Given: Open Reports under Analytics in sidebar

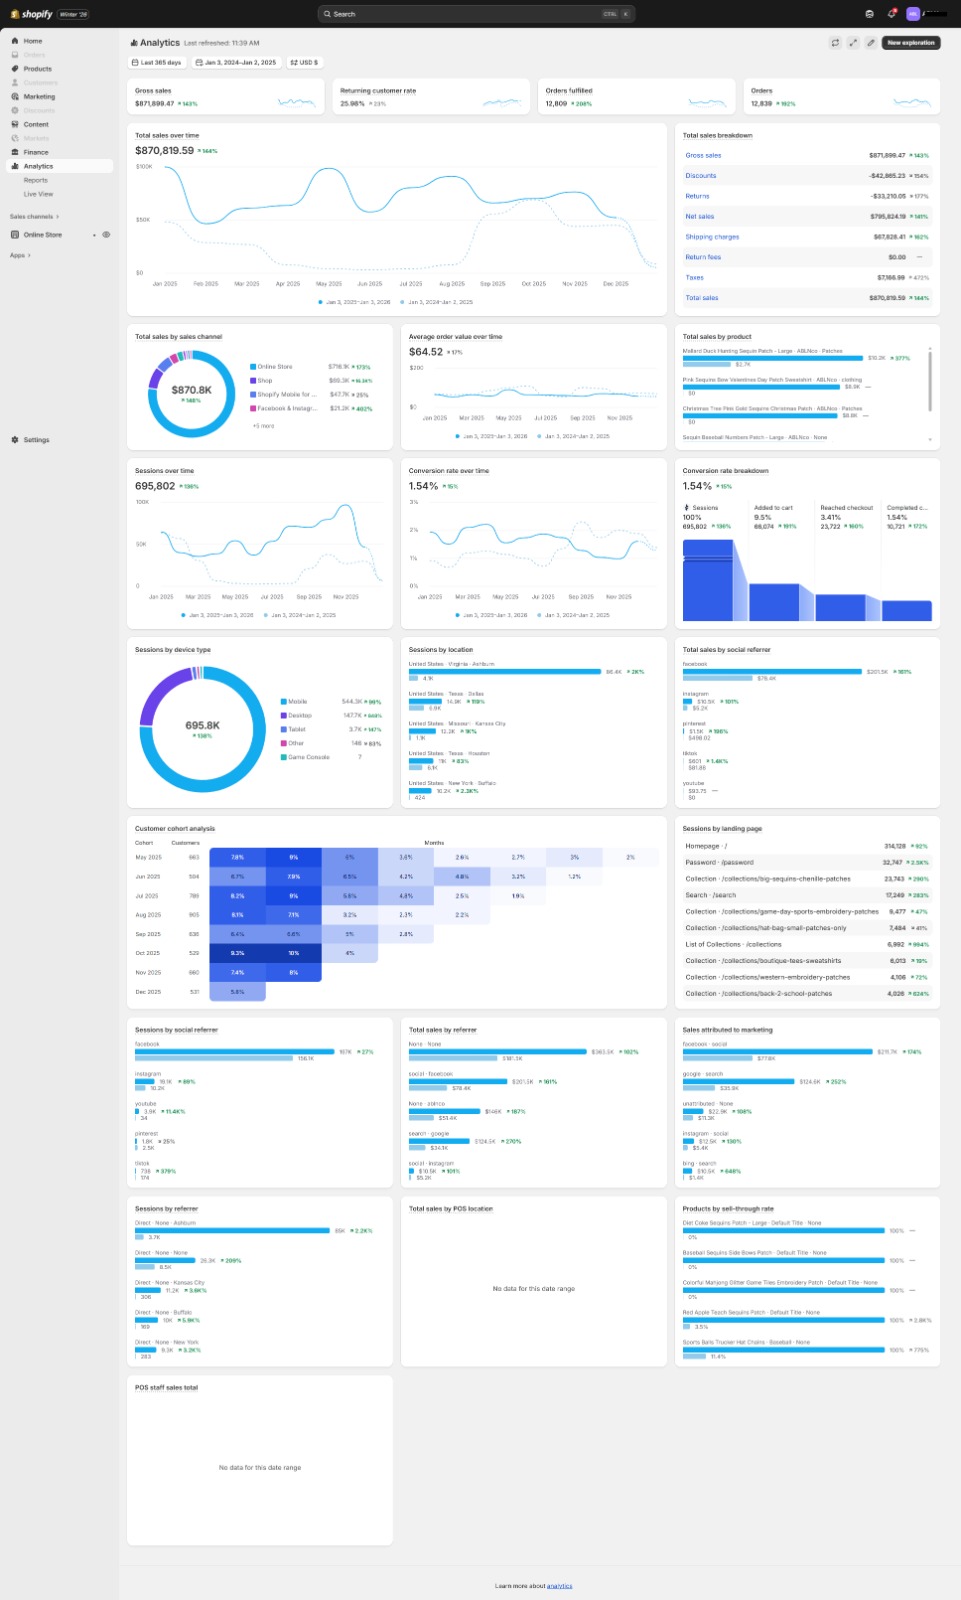Looking at the screenshot, I should (36, 180).
